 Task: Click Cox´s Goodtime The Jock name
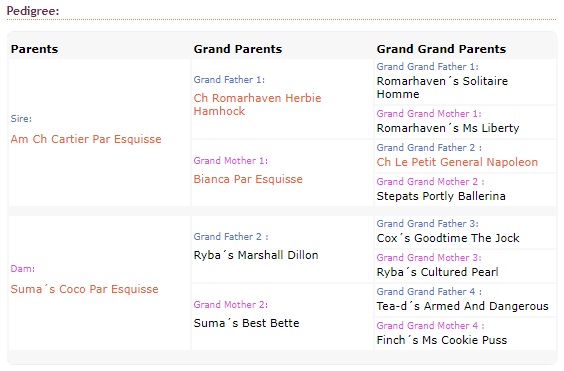(448, 238)
